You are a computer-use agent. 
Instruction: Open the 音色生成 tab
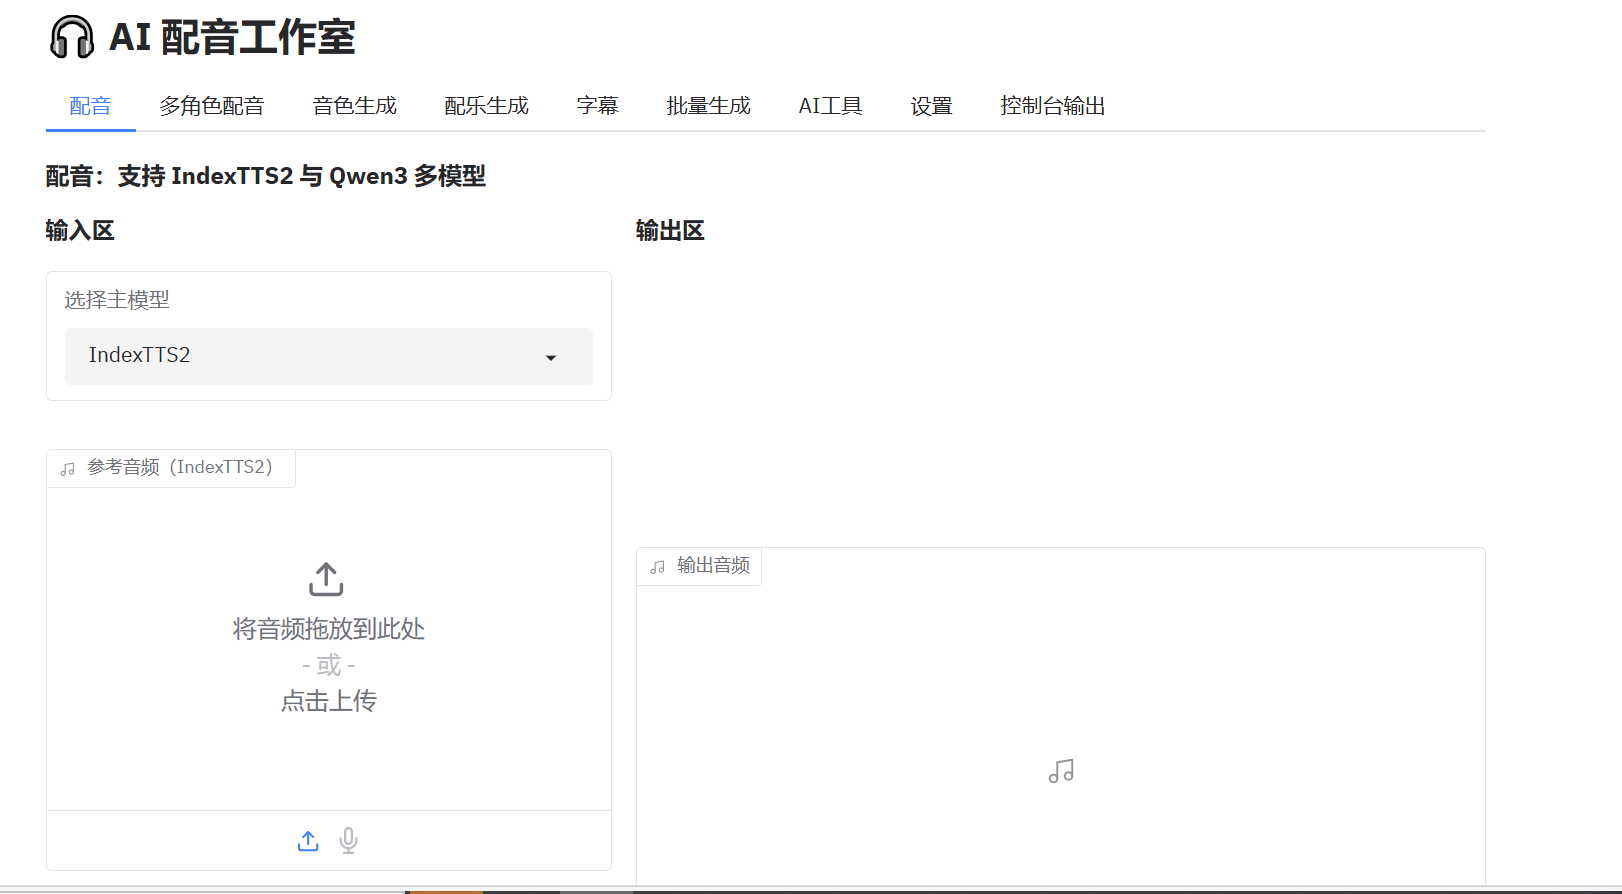pos(354,106)
